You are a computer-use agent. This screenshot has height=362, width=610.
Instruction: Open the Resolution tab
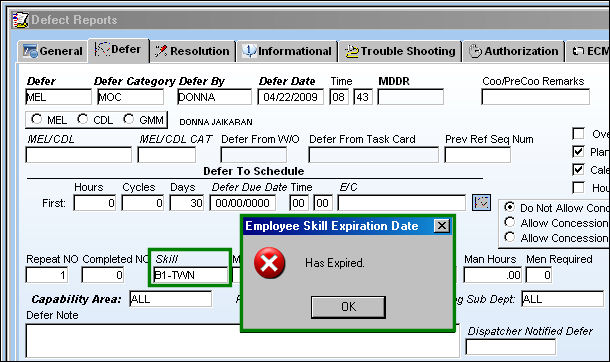pyautogui.click(x=193, y=51)
